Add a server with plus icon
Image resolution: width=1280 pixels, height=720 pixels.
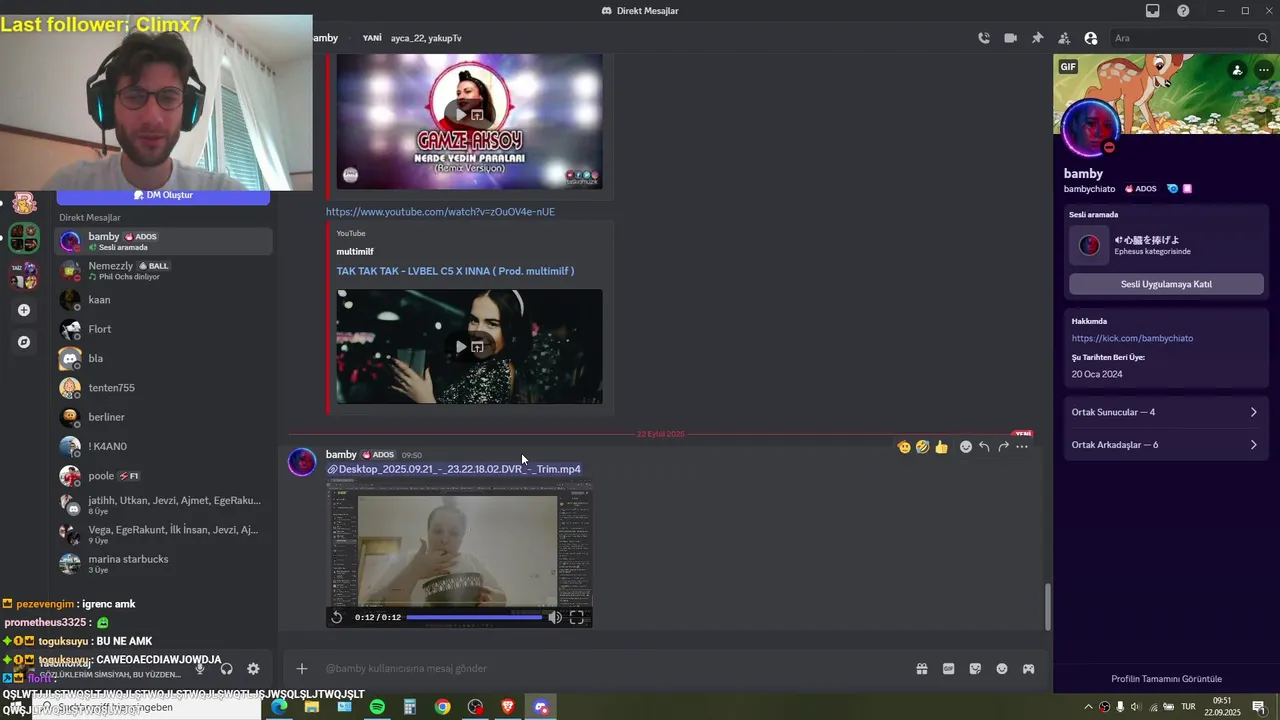(24, 310)
